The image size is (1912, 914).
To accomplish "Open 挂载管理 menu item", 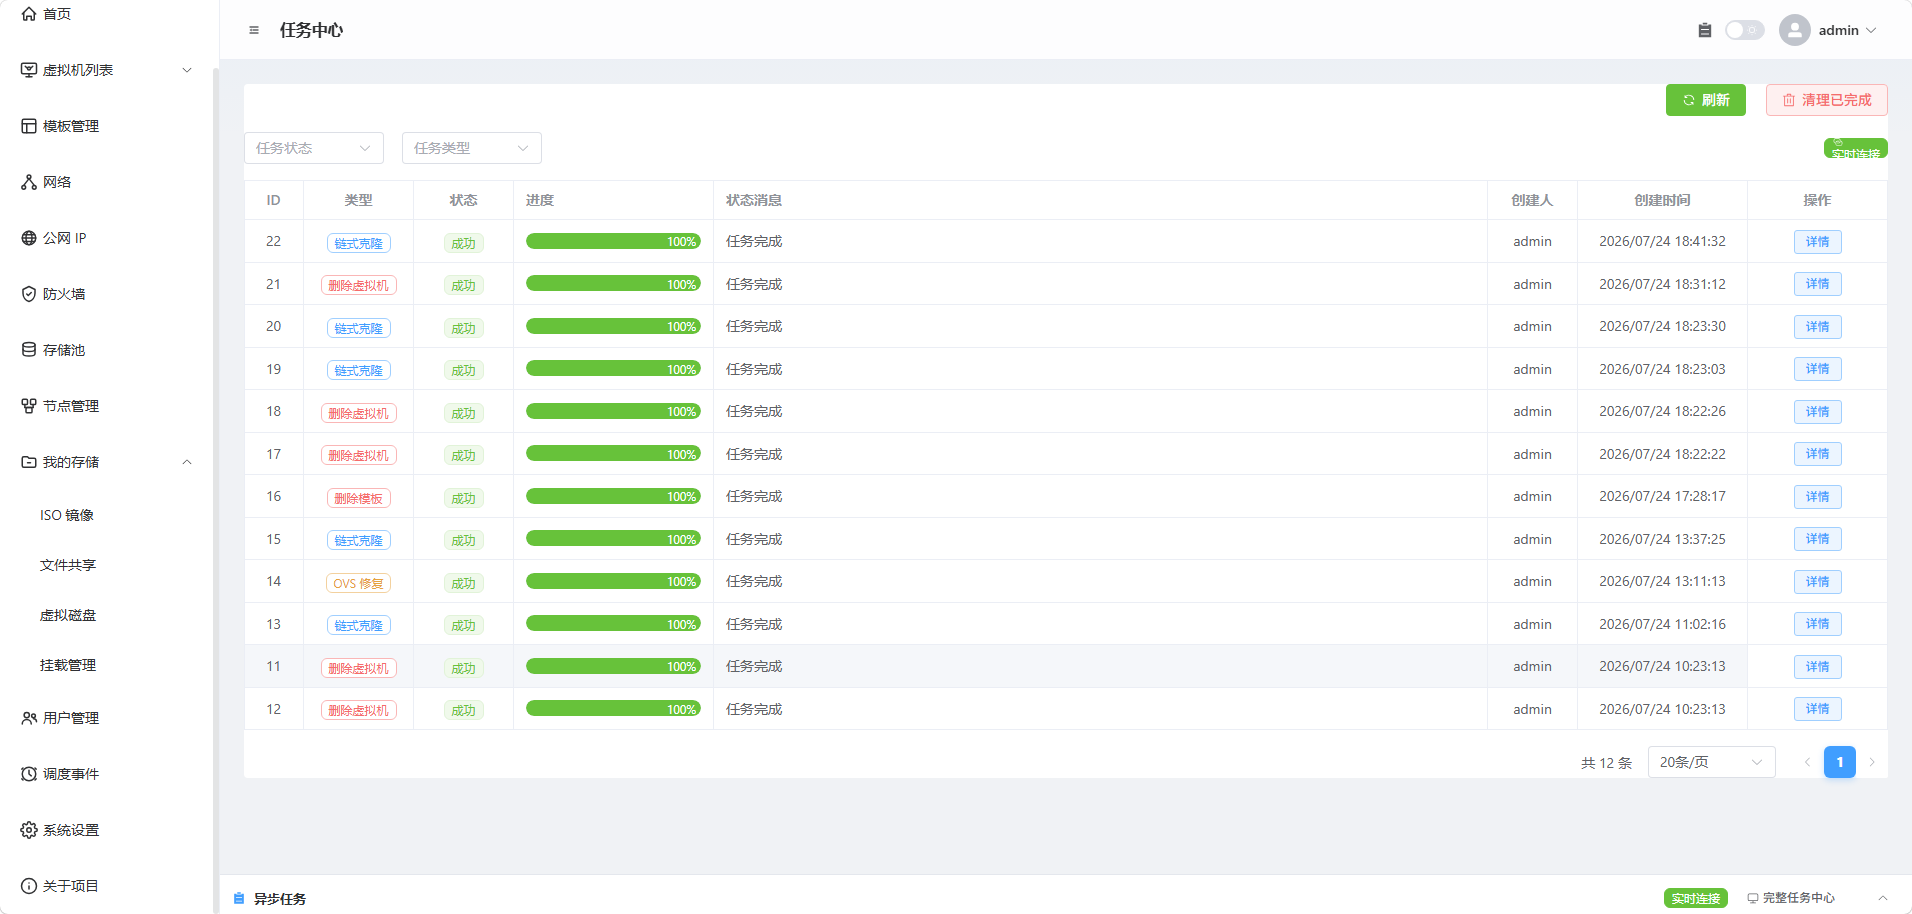I will coord(68,665).
